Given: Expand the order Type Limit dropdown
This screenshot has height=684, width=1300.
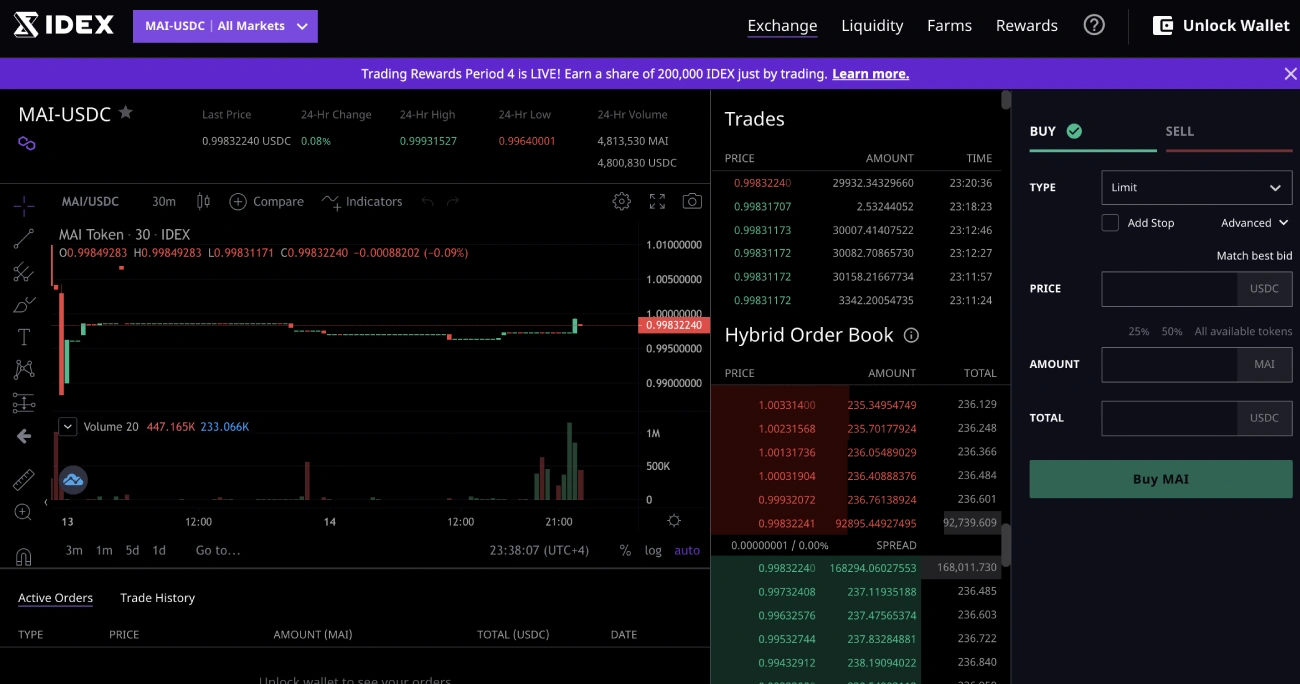Looking at the screenshot, I should pos(1196,187).
